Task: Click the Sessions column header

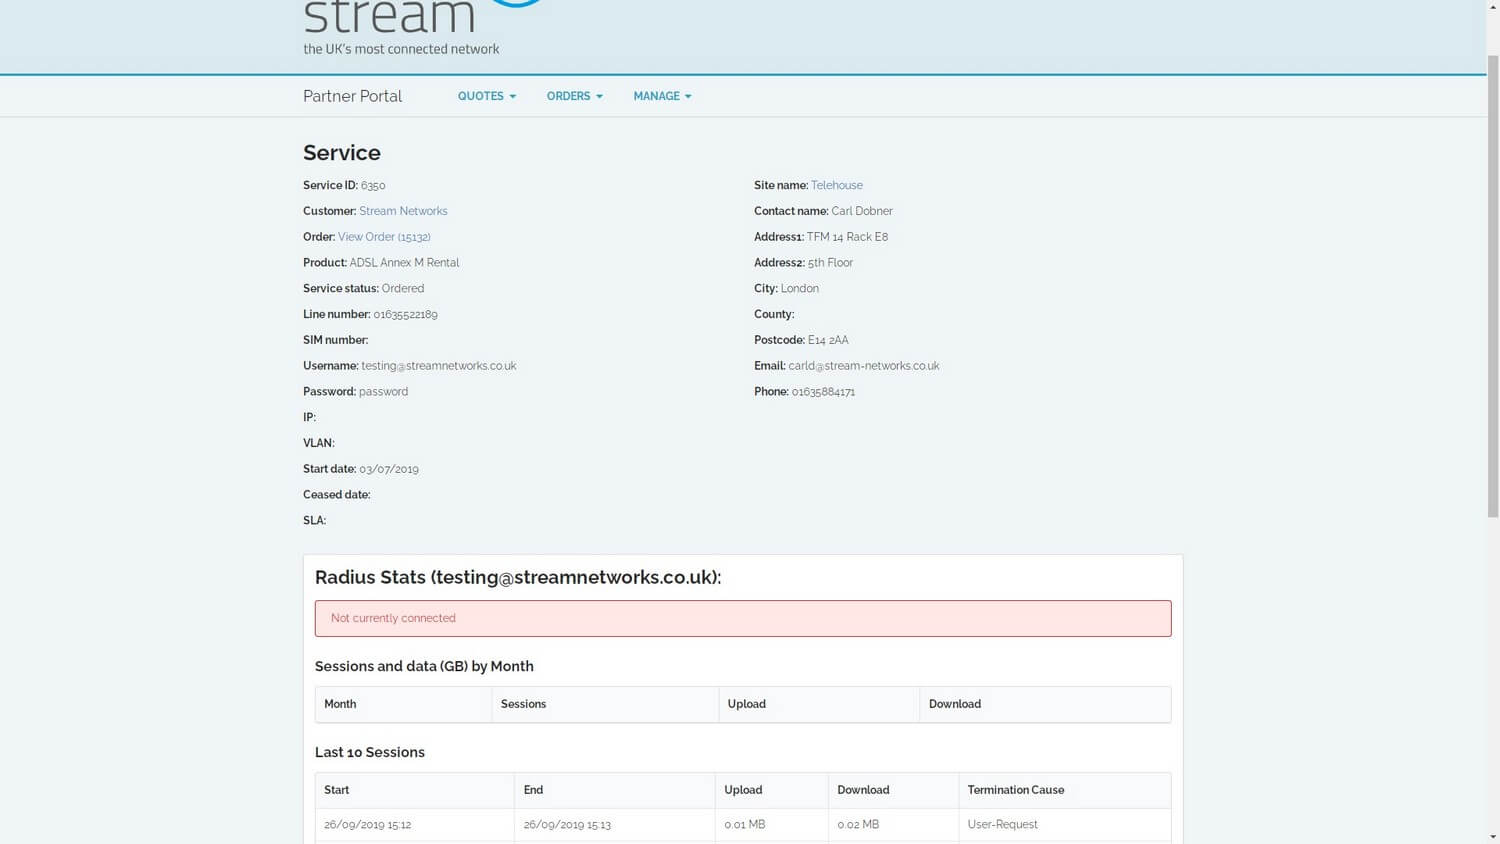Action: click(523, 704)
